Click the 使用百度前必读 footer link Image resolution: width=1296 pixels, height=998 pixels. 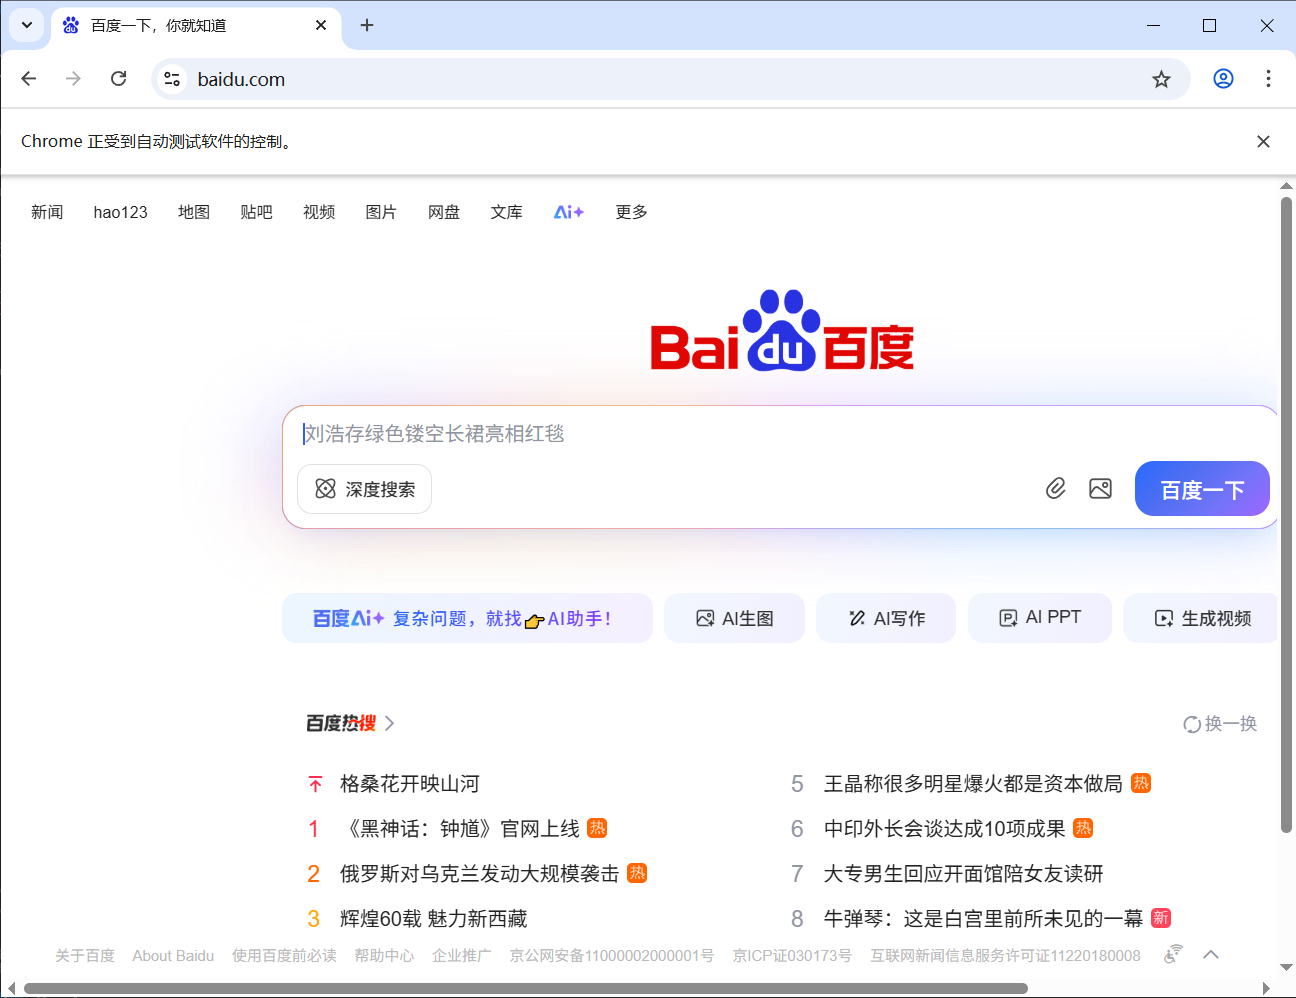pyautogui.click(x=284, y=955)
